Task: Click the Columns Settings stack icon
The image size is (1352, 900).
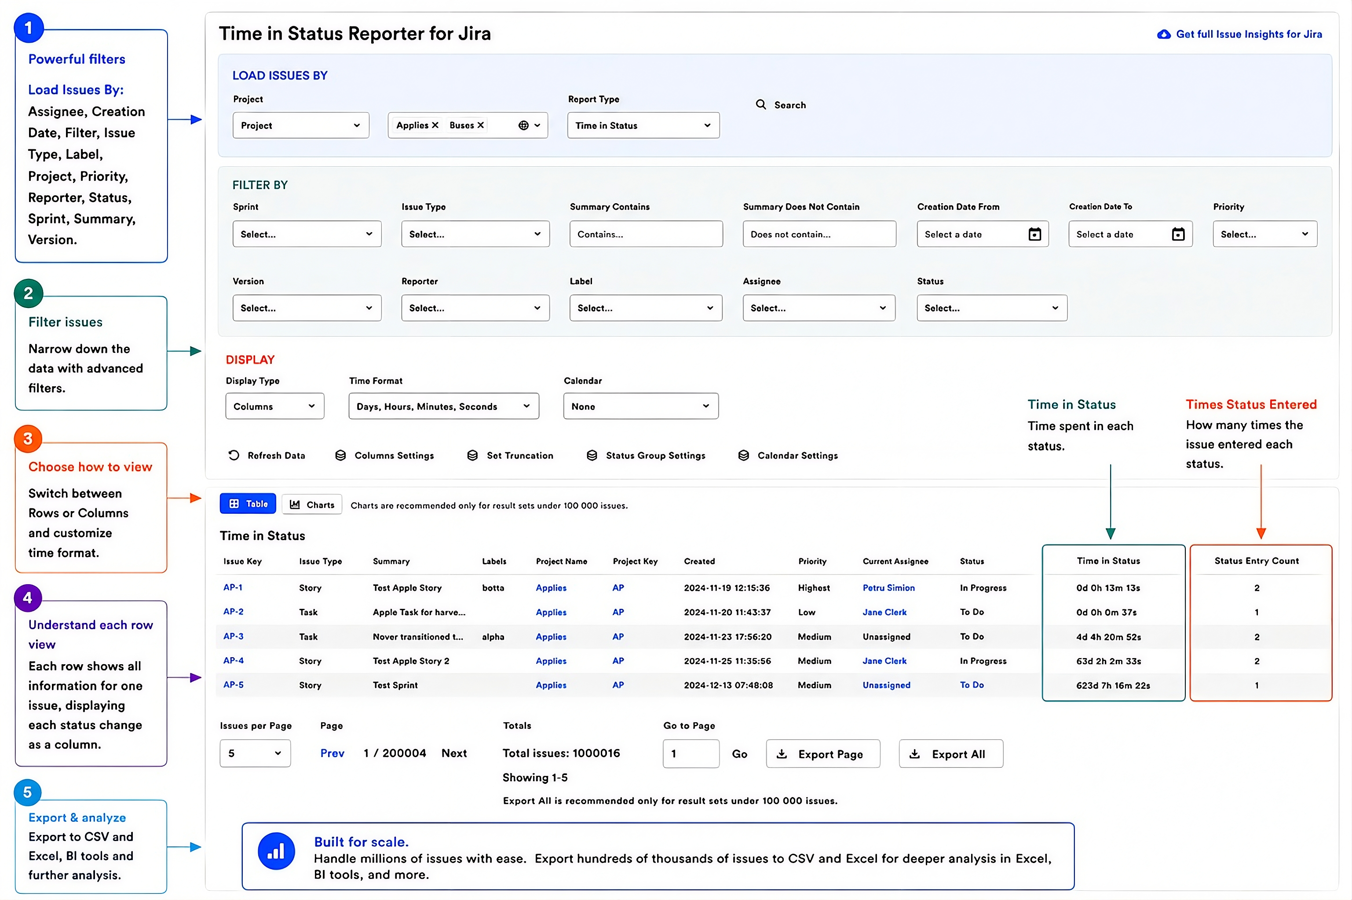Action: [341, 455]
